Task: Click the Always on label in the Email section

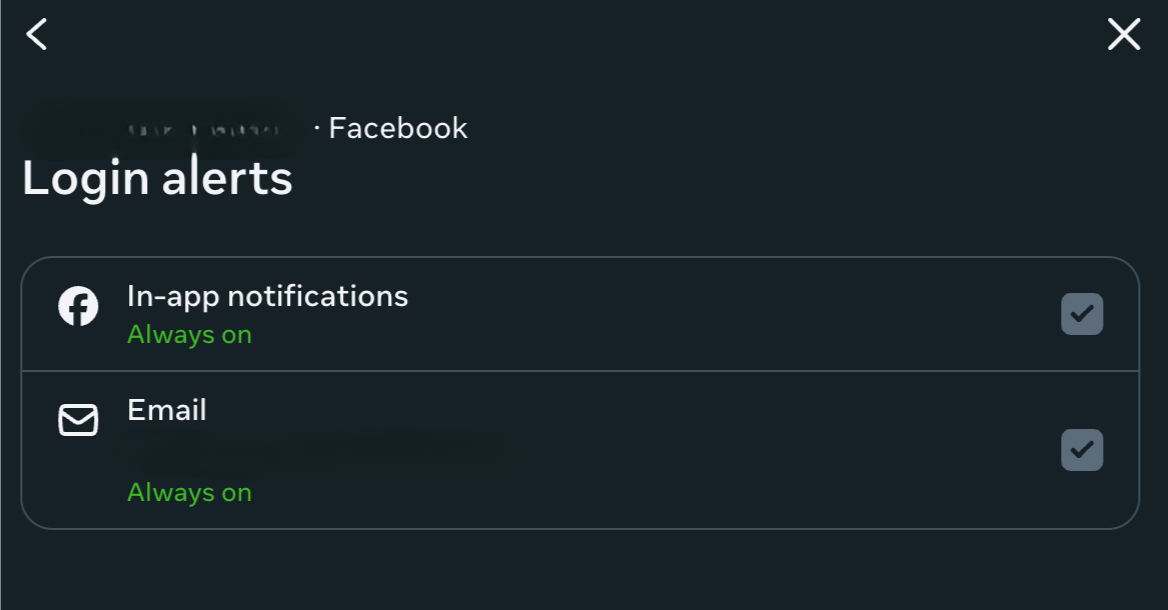Action: click(190, 491)
